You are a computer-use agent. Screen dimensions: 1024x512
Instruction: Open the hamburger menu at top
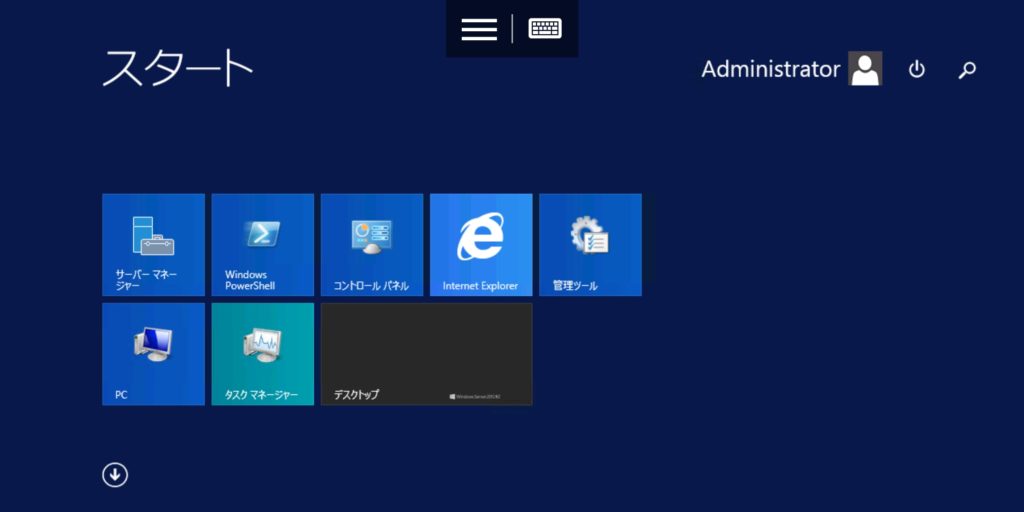(479, 29)
